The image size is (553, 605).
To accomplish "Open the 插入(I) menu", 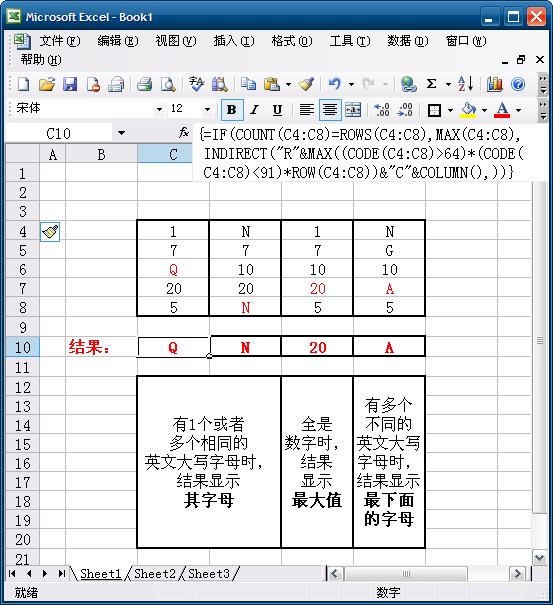I will tap(234, 41).
